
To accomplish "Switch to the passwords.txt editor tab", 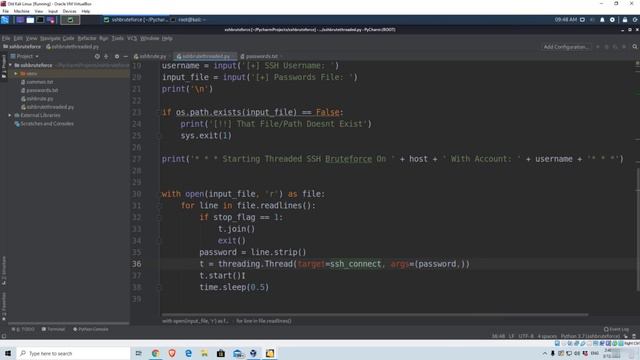I will click(x=260, y=56).
